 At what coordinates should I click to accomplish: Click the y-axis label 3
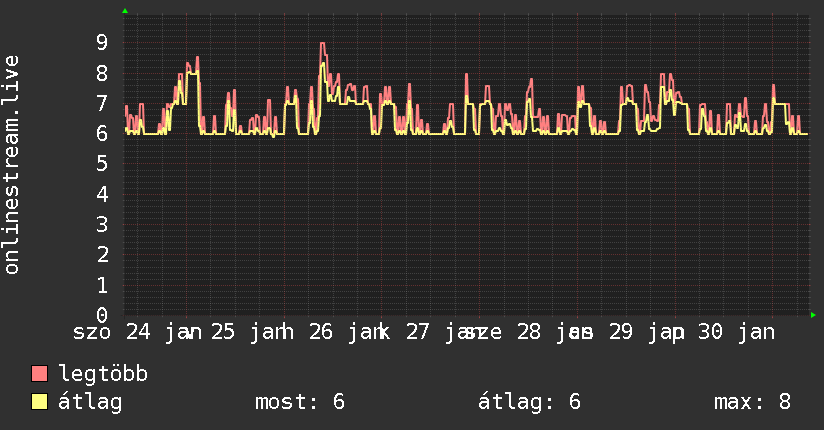tap(102, 224)
